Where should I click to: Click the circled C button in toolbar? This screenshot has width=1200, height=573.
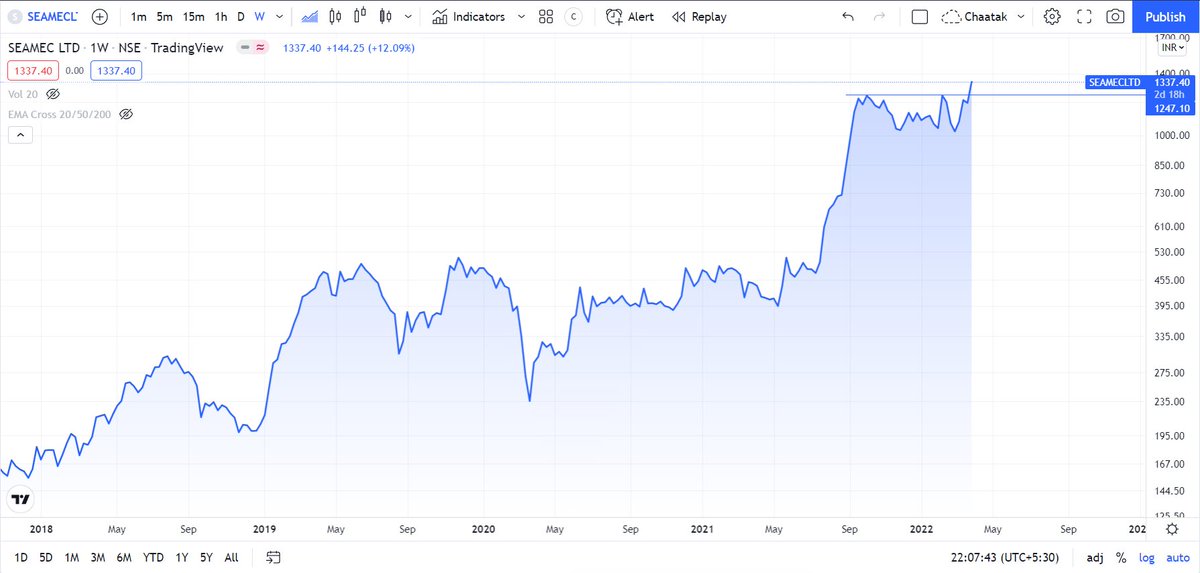(573, 17)
